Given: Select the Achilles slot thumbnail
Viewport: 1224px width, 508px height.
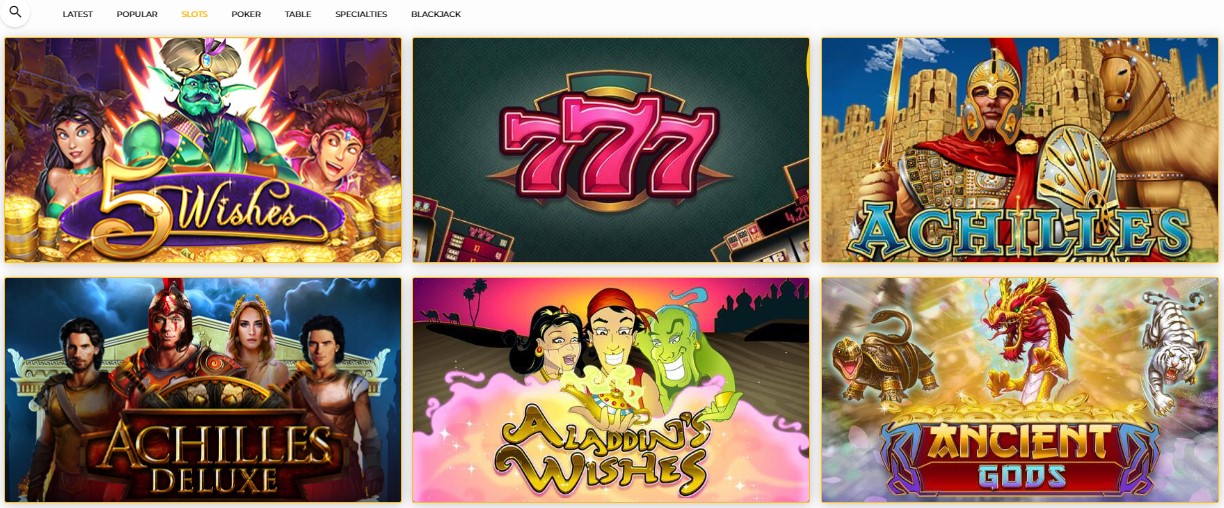Looking at the screenshot, I should (1019, 150).
